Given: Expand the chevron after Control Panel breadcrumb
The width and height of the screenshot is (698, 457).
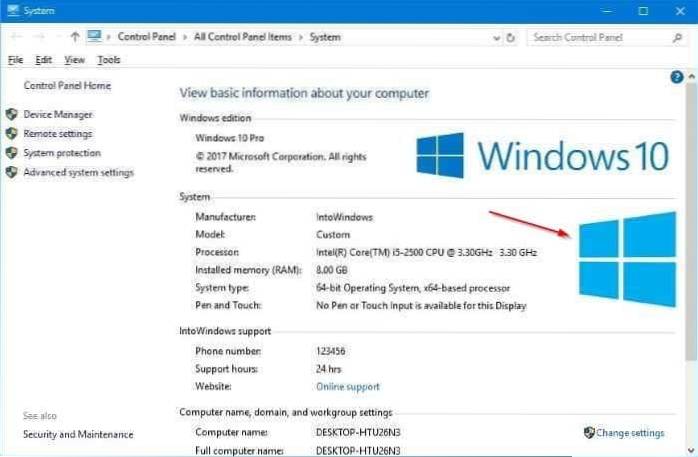Looking at the screenshot, I should 188,37.
